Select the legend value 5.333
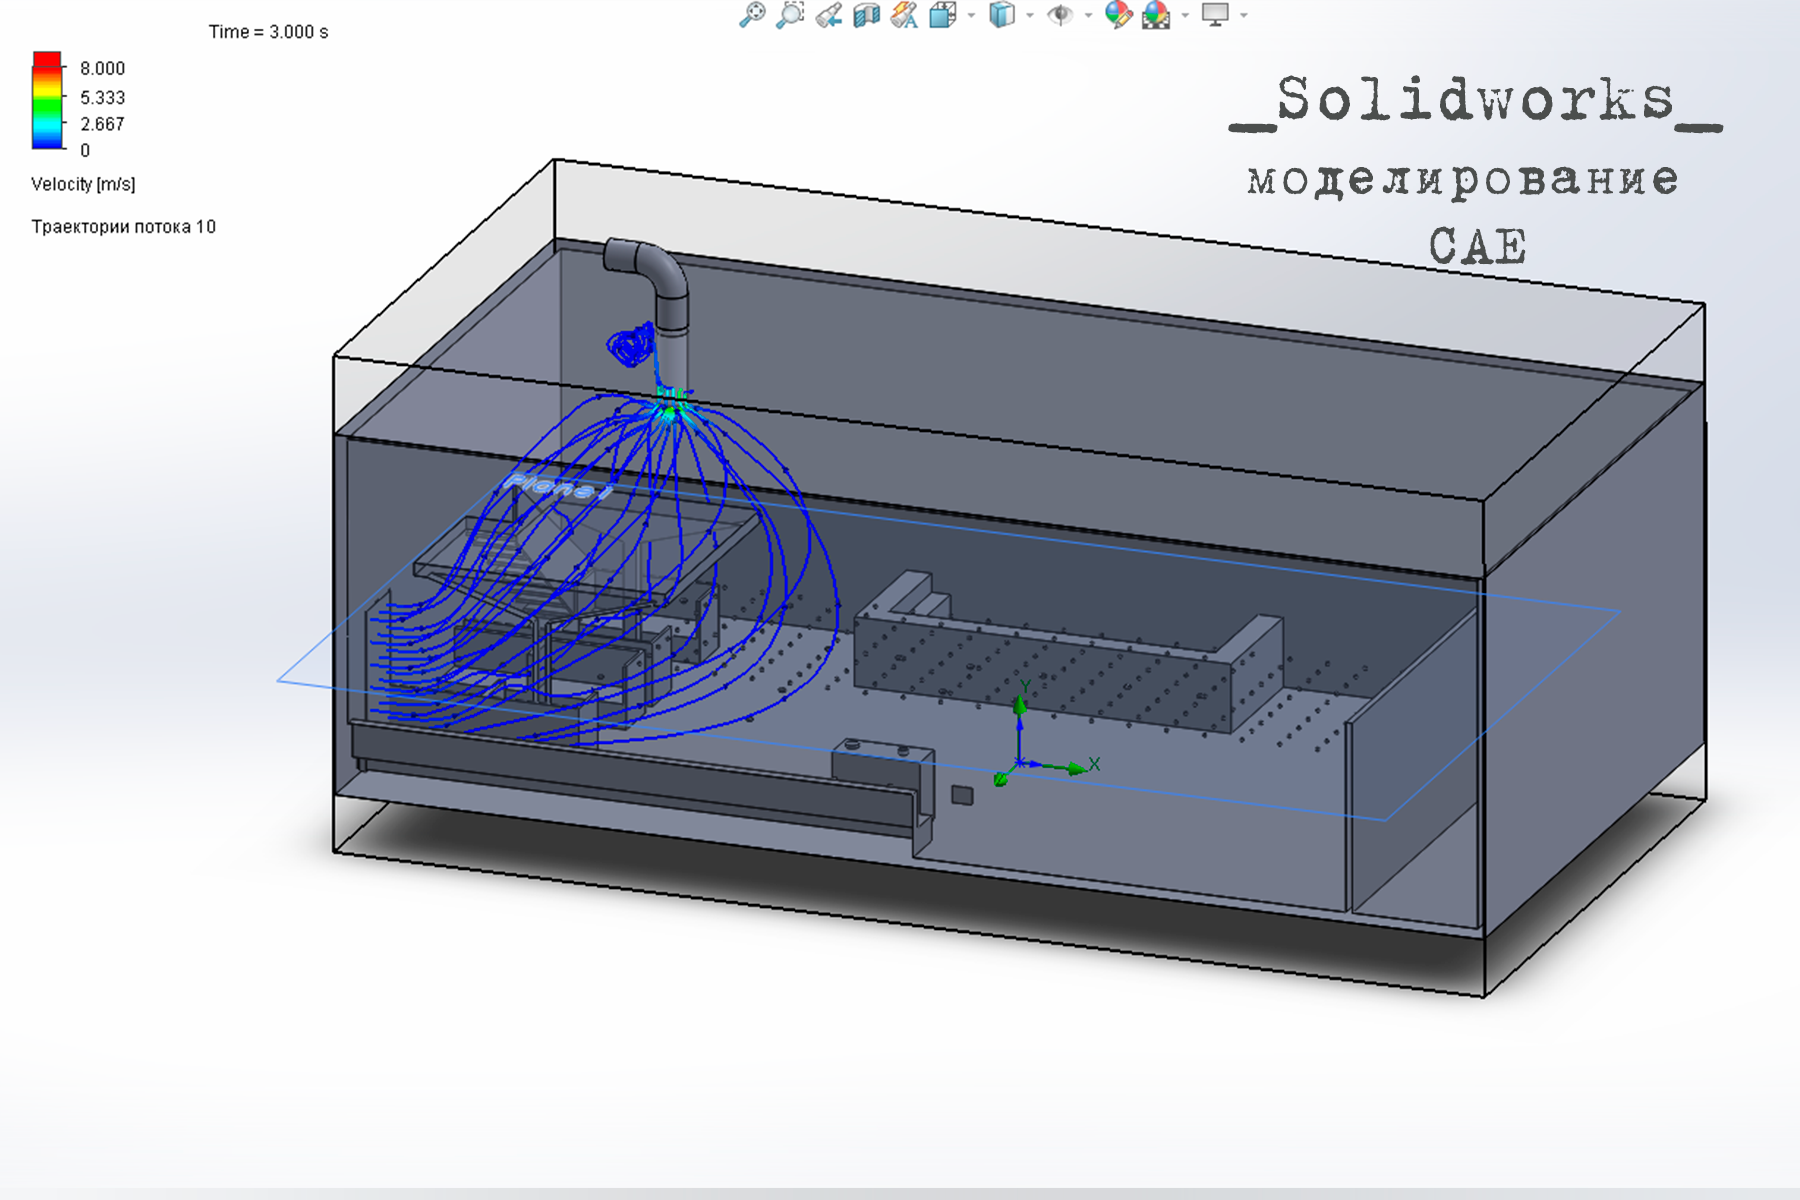 pos(103,97)
